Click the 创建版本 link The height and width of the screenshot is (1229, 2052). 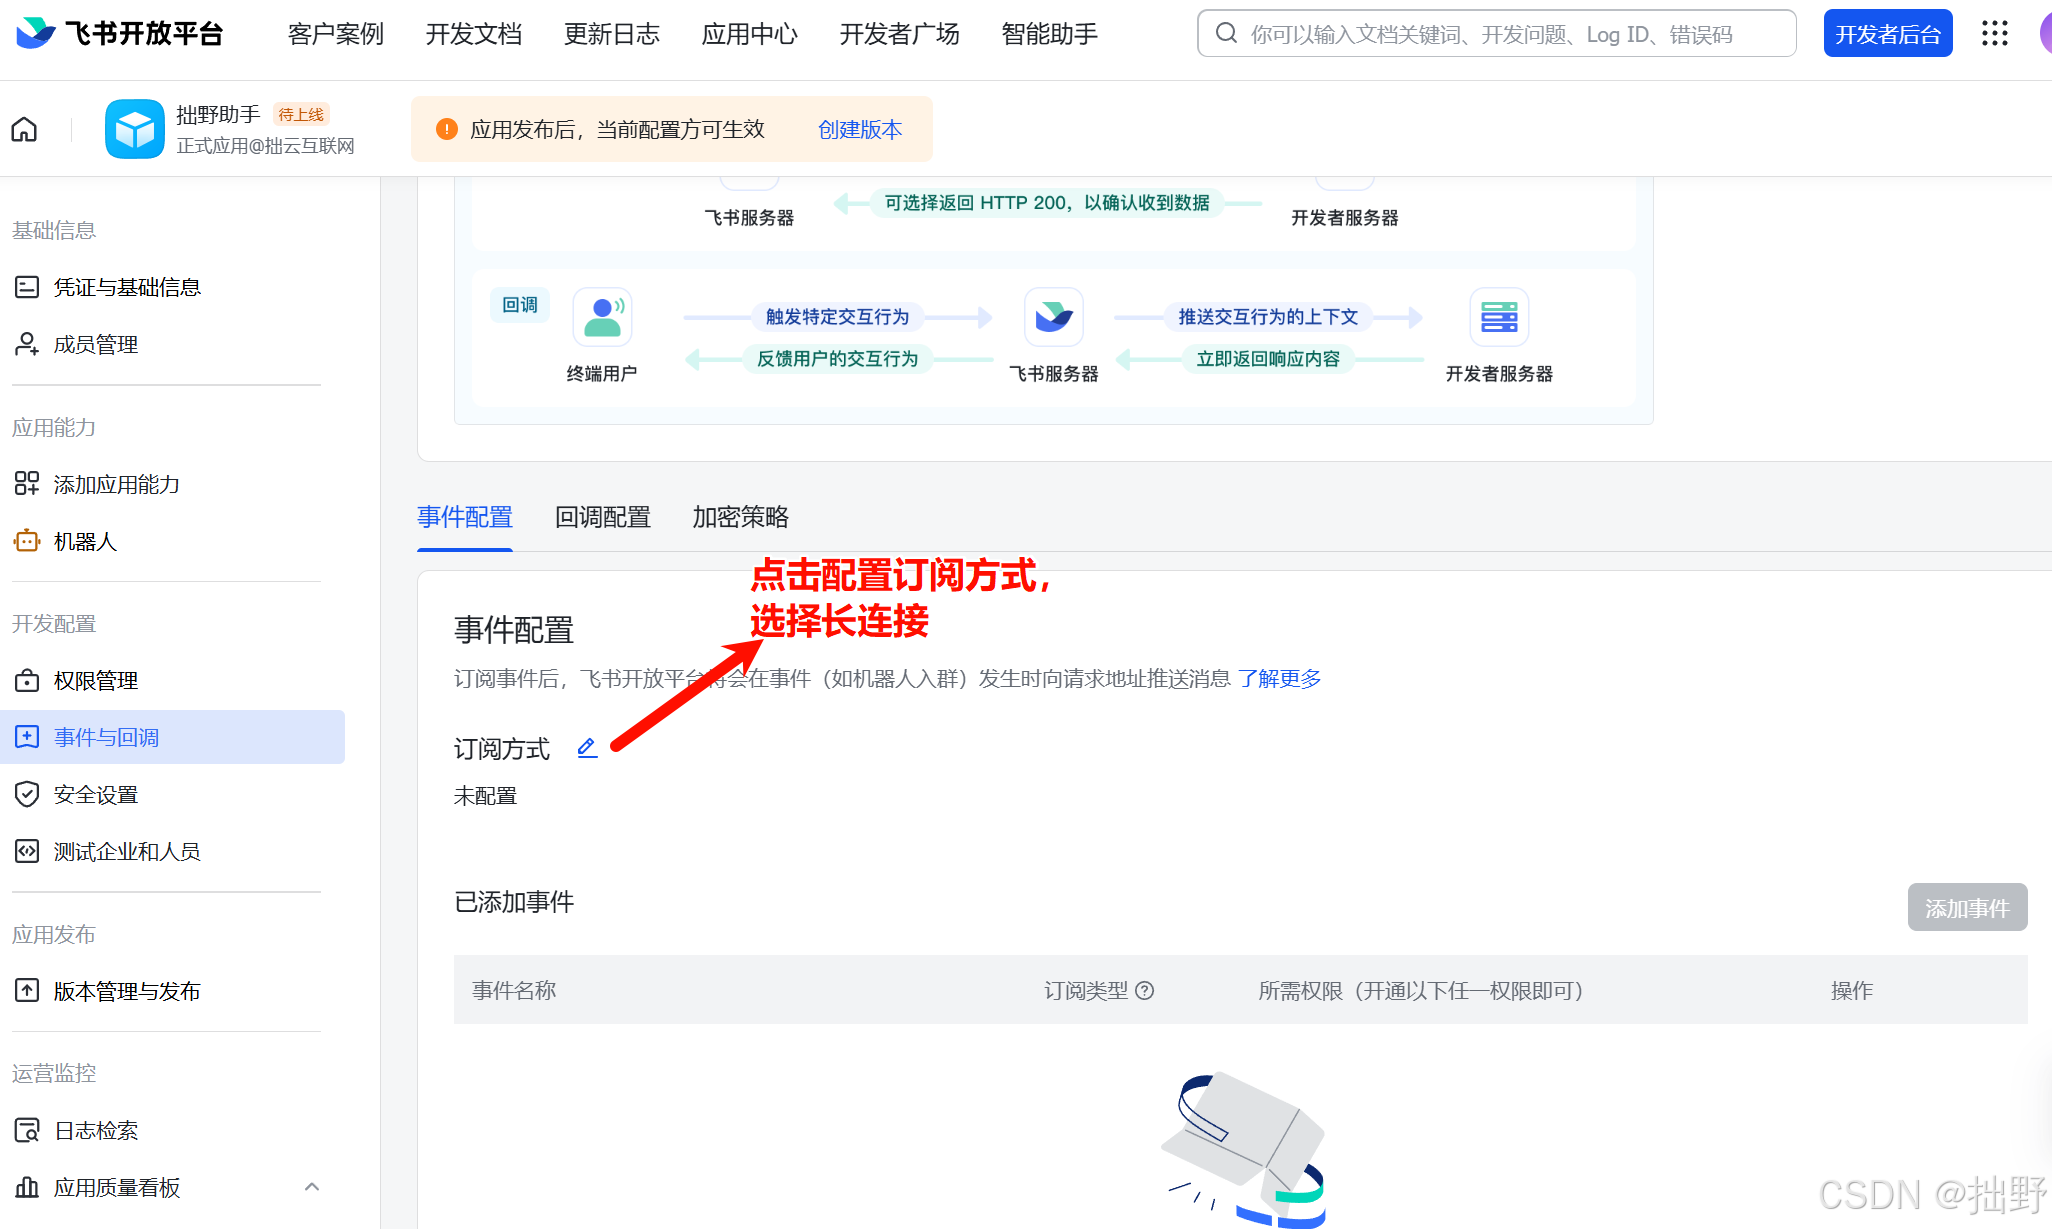pyautogui.click(x=859, y=129)
